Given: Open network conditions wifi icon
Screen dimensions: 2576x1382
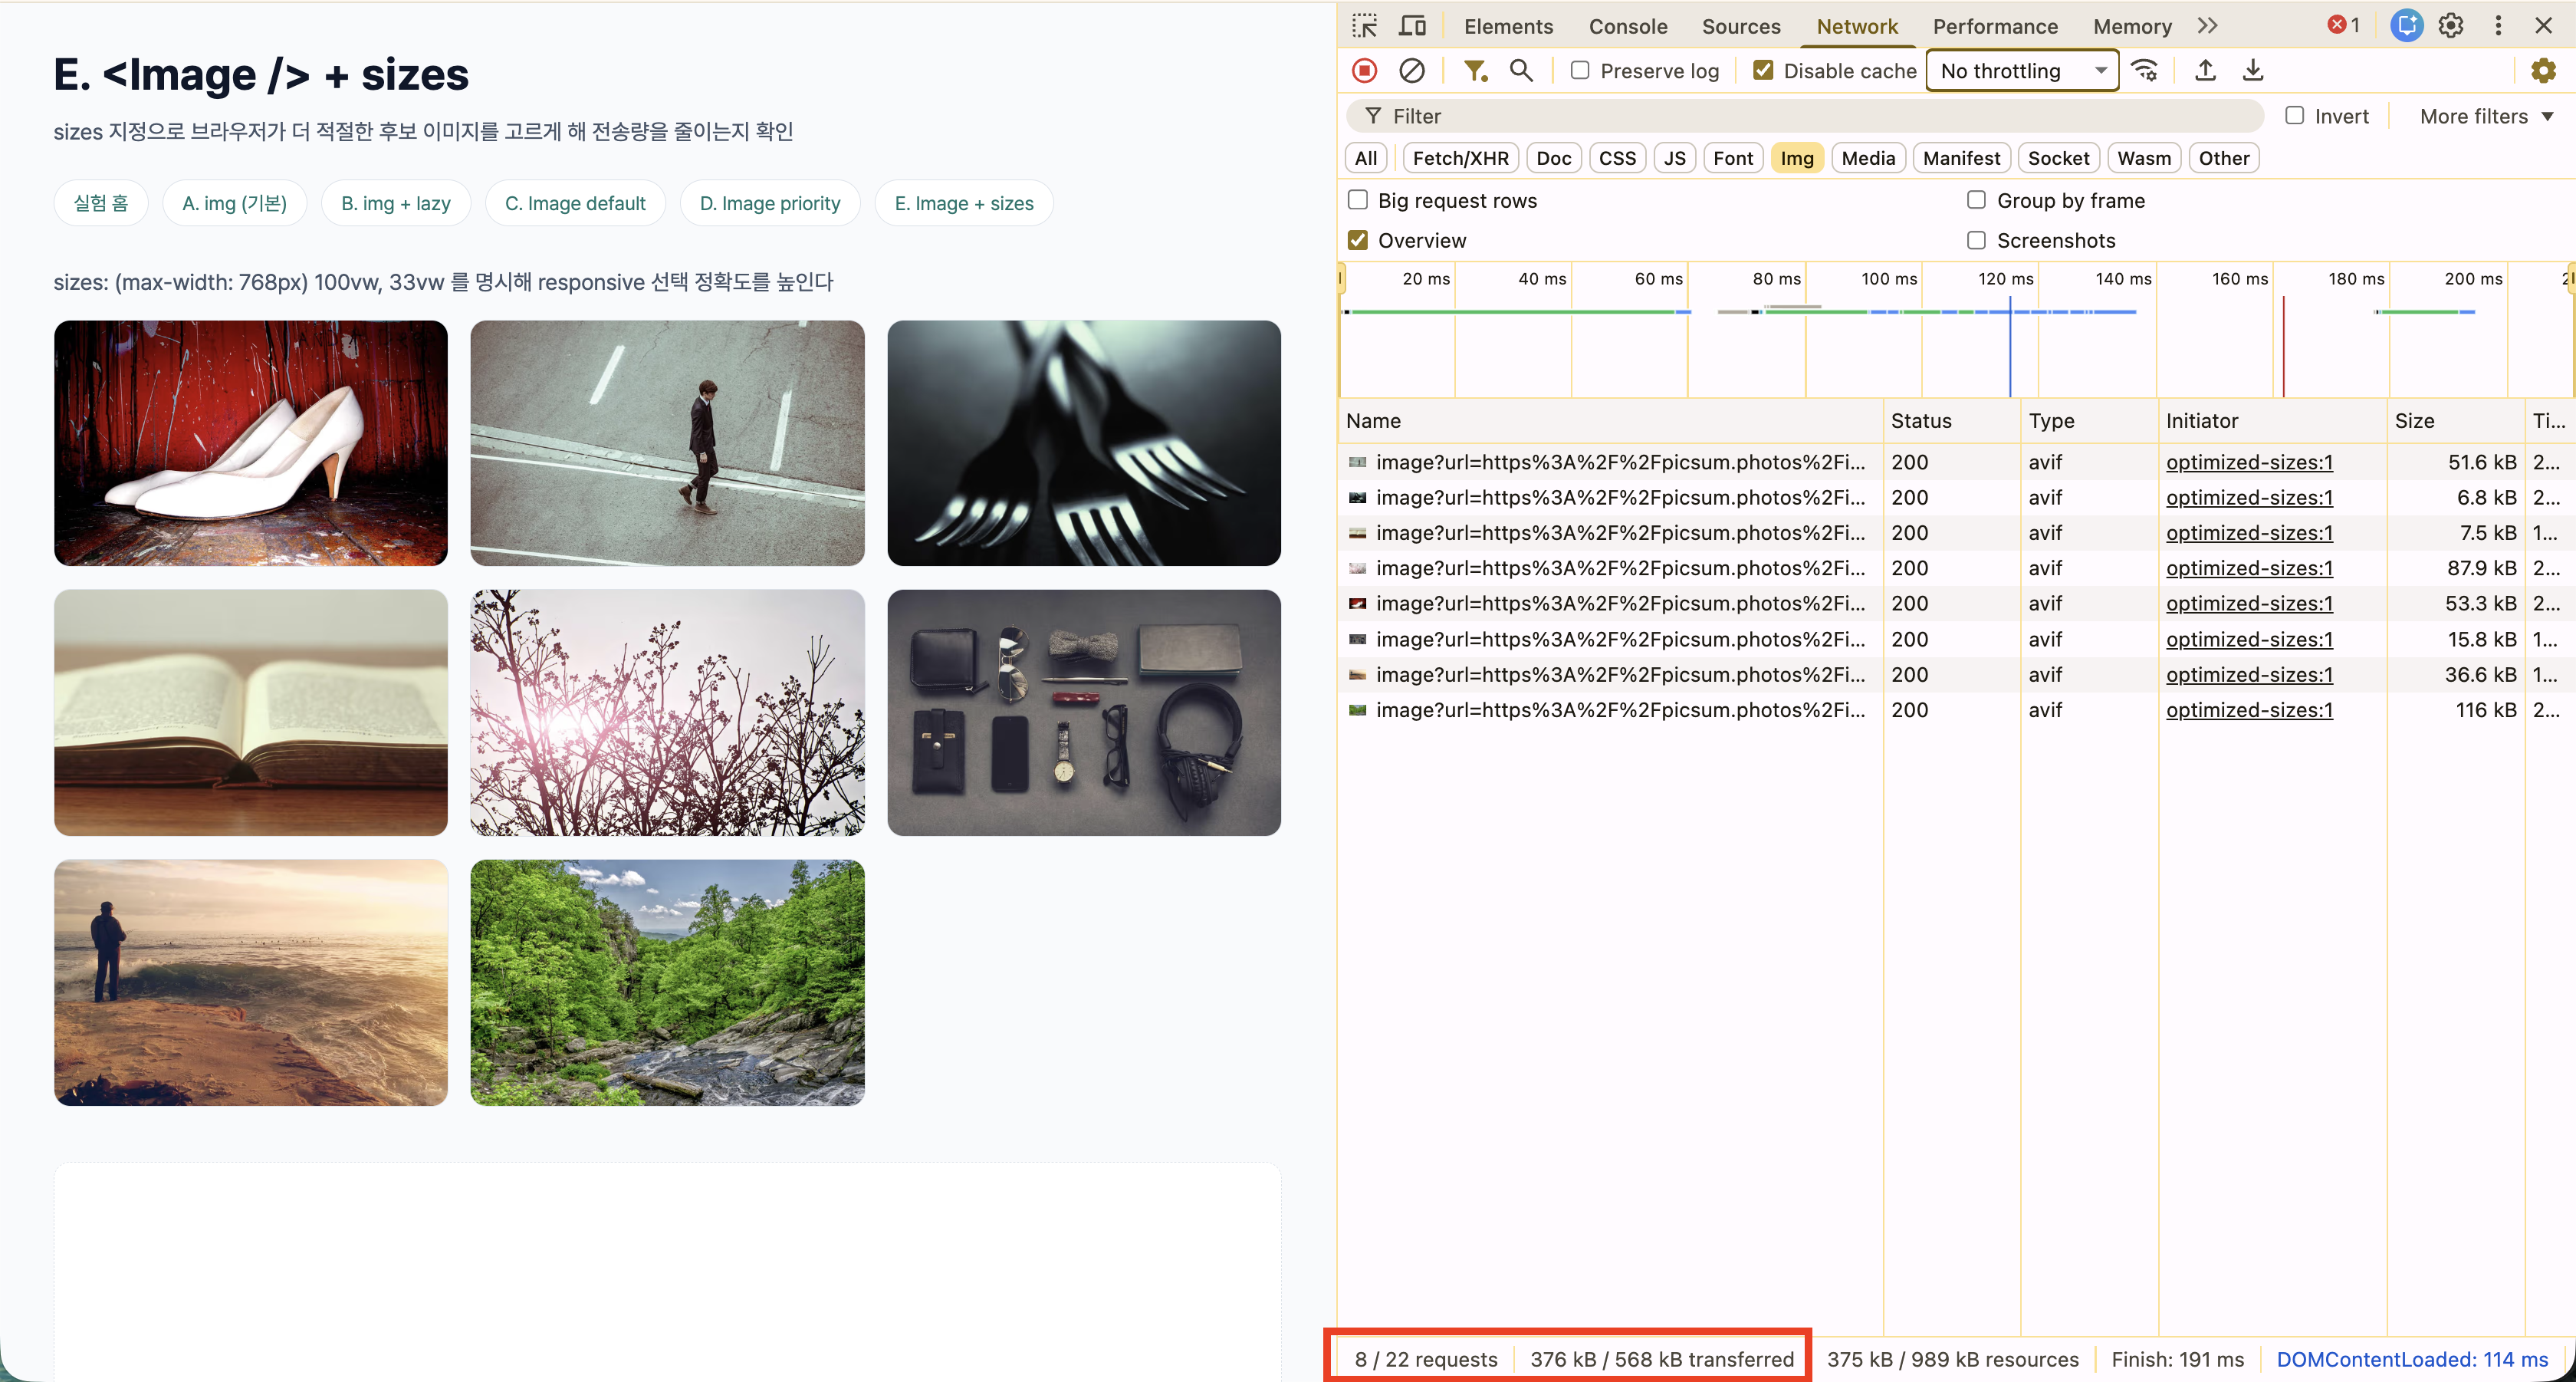Looking at the screenshot, I should (x=2144, y=71).
